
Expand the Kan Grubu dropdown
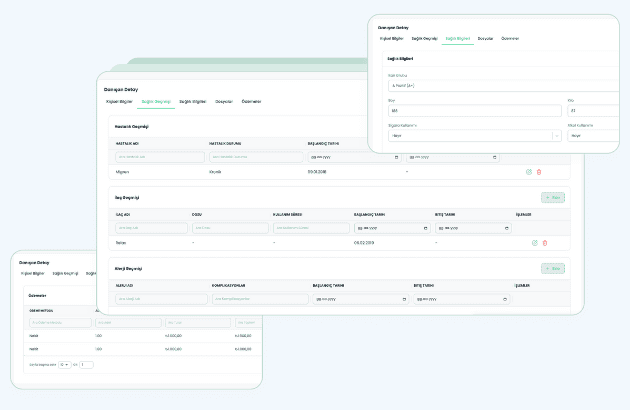click(500, 87)
